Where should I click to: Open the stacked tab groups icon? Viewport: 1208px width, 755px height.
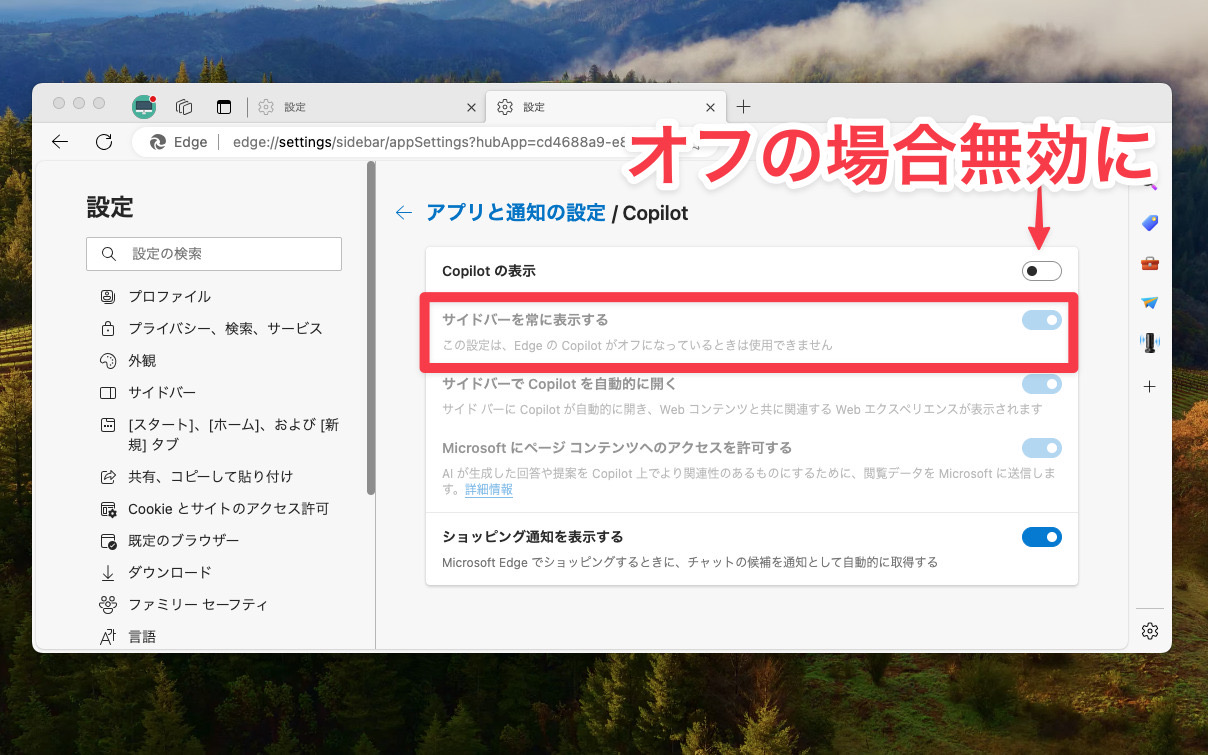[x=183, y=105]
